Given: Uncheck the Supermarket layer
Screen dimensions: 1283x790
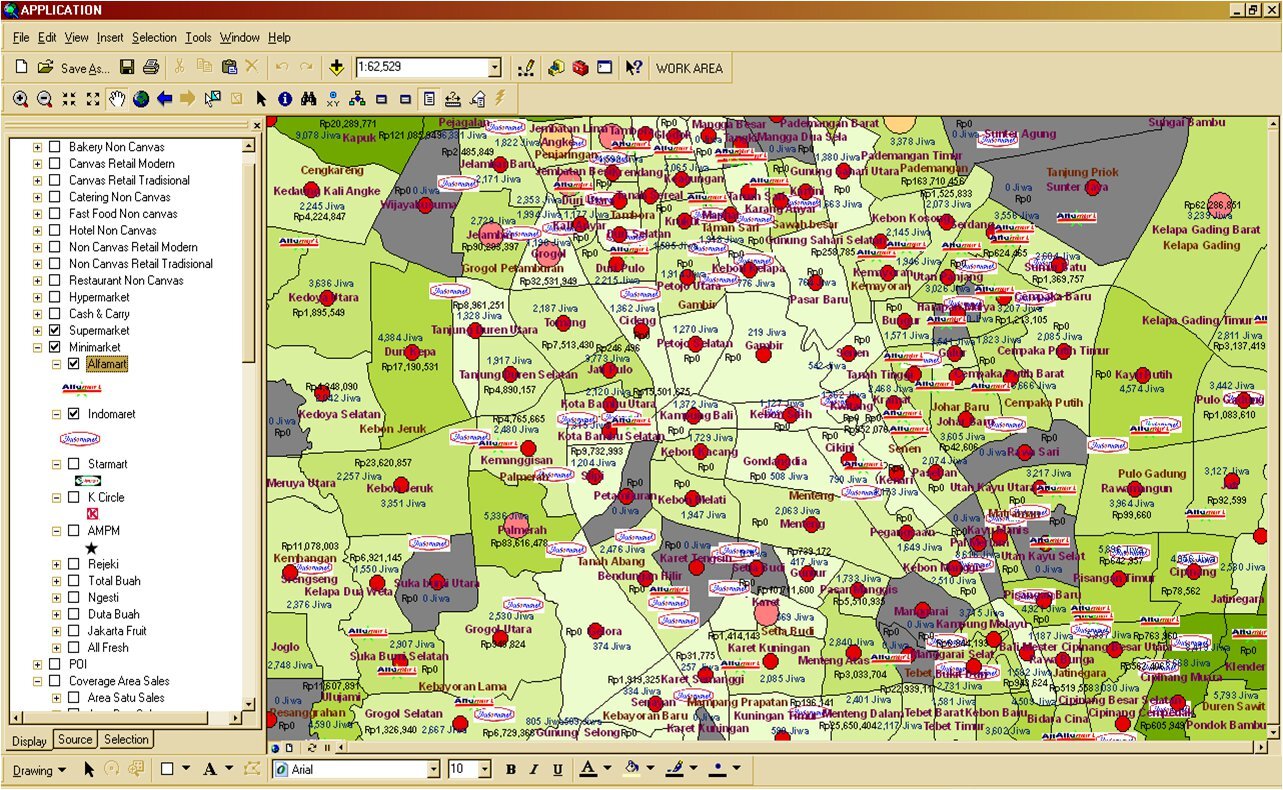Looking at the screenshot, I should [55, 331].
